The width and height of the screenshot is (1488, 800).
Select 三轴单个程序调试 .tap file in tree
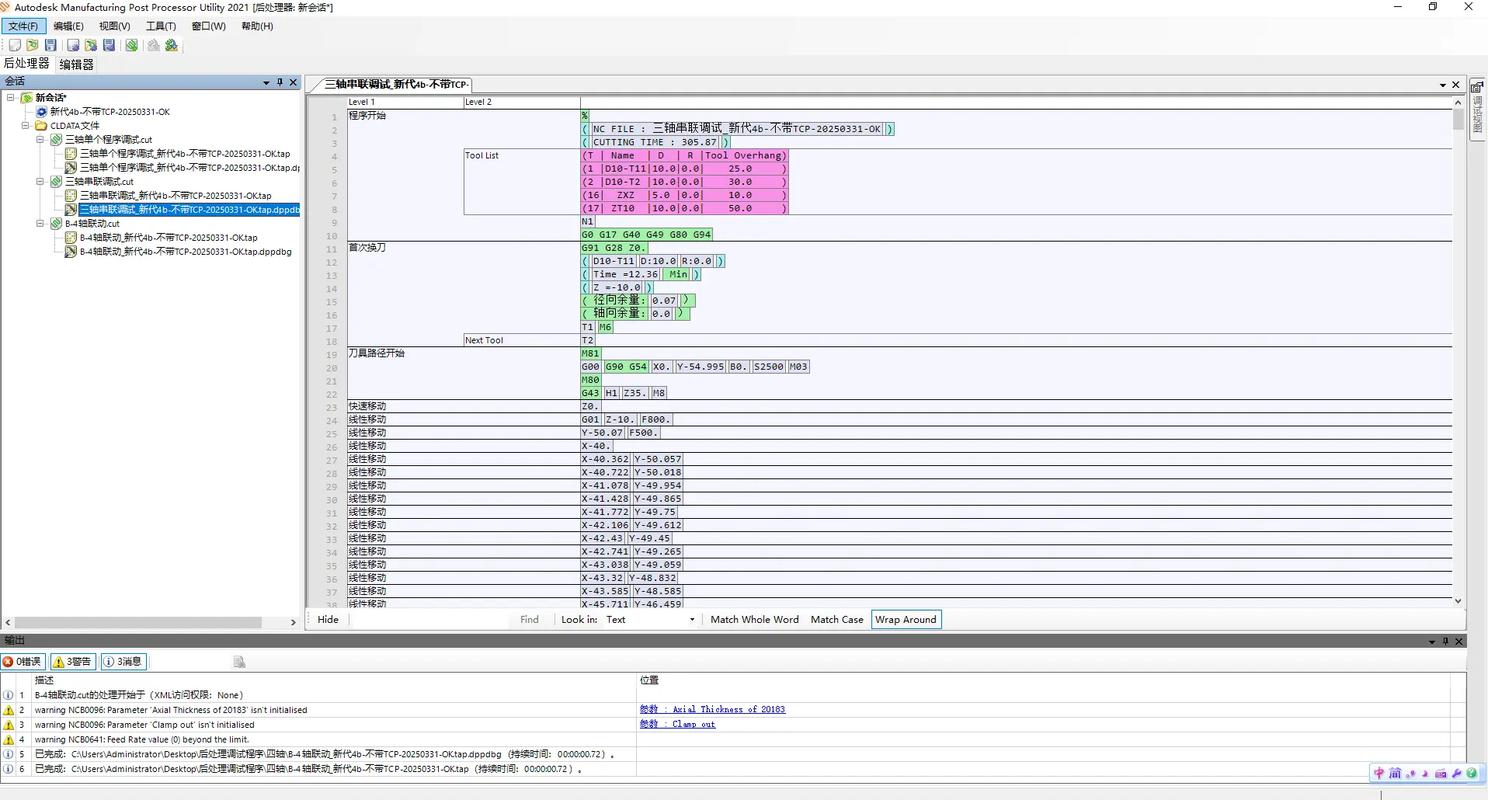click(x=184, y=154)
